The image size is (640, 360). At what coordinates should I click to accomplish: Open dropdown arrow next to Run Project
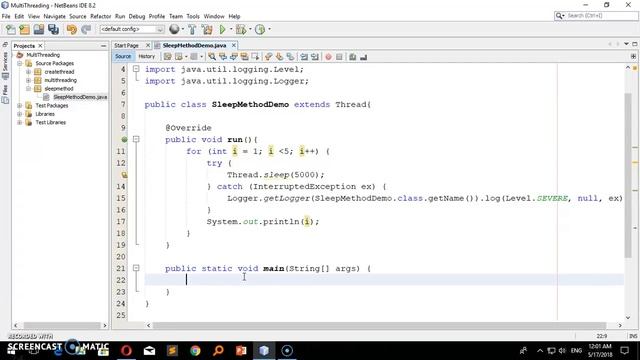[x=231, y=29]
